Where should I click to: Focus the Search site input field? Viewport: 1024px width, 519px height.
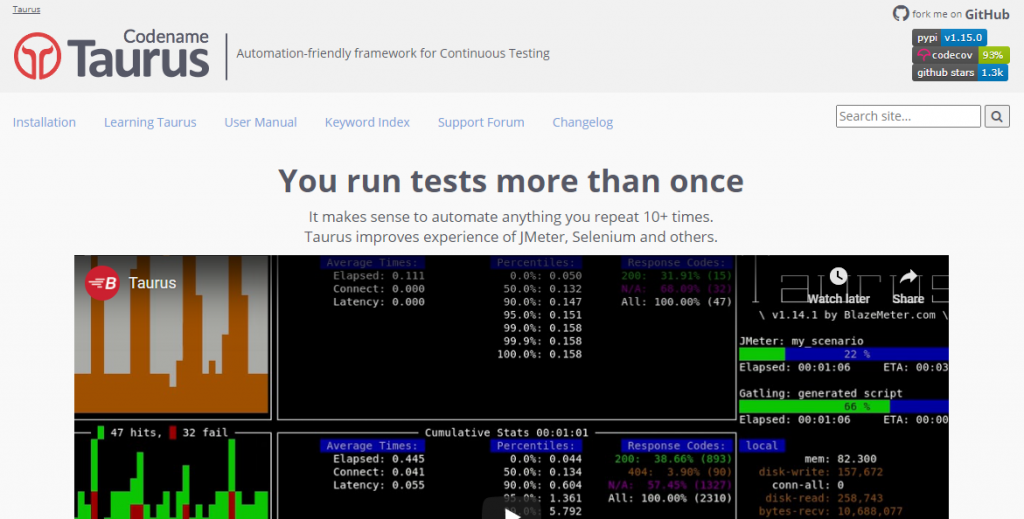[908, 116]
